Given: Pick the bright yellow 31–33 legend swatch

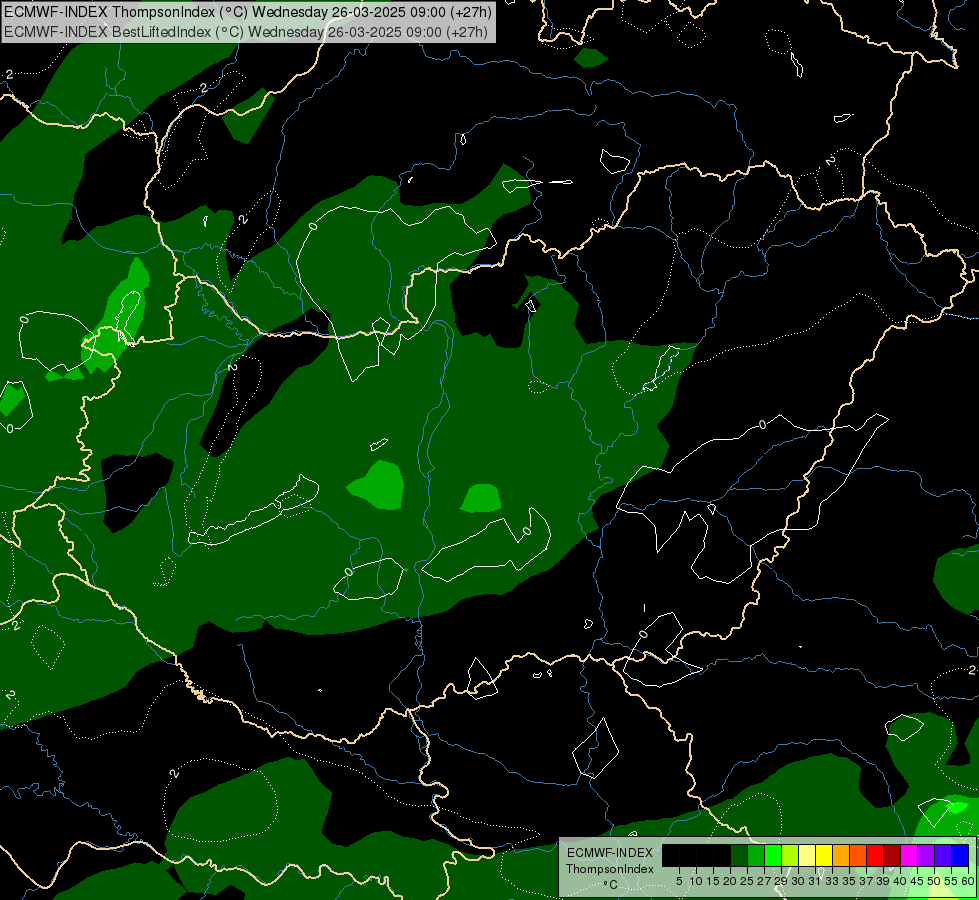Looking at the screenshot, I should pos(824,855).
